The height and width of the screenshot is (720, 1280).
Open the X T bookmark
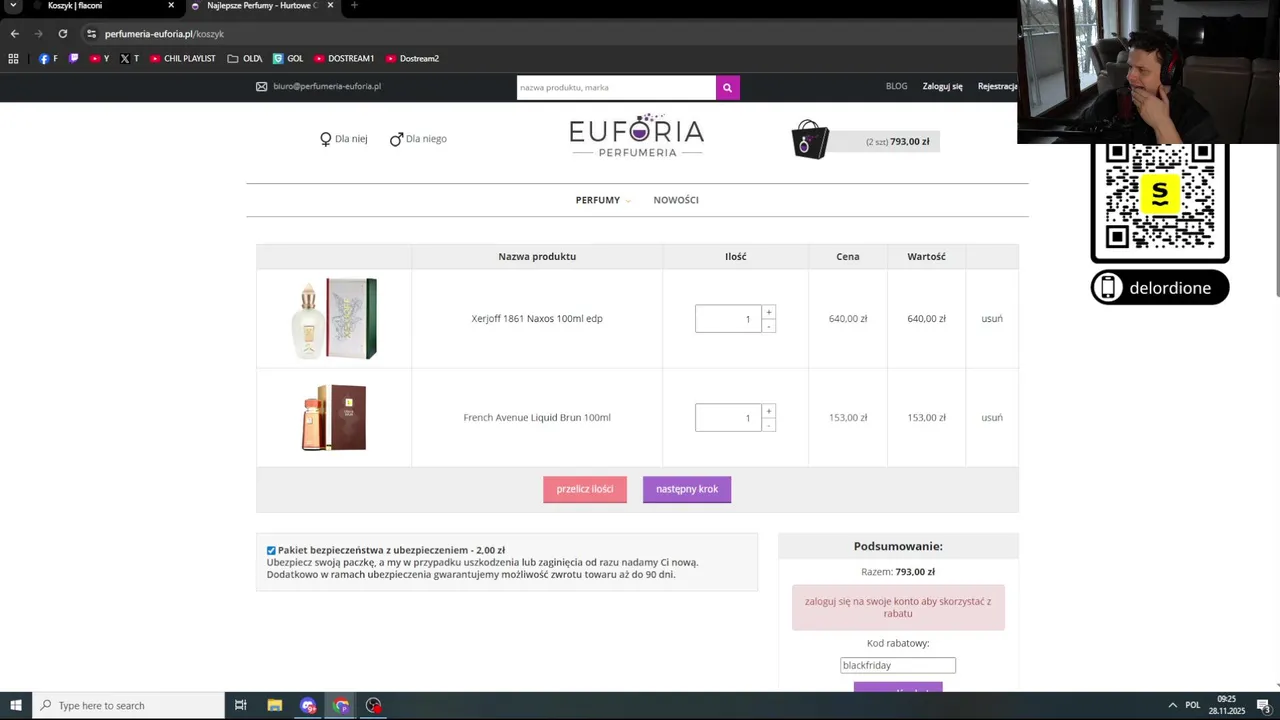(x=129, y=59)
